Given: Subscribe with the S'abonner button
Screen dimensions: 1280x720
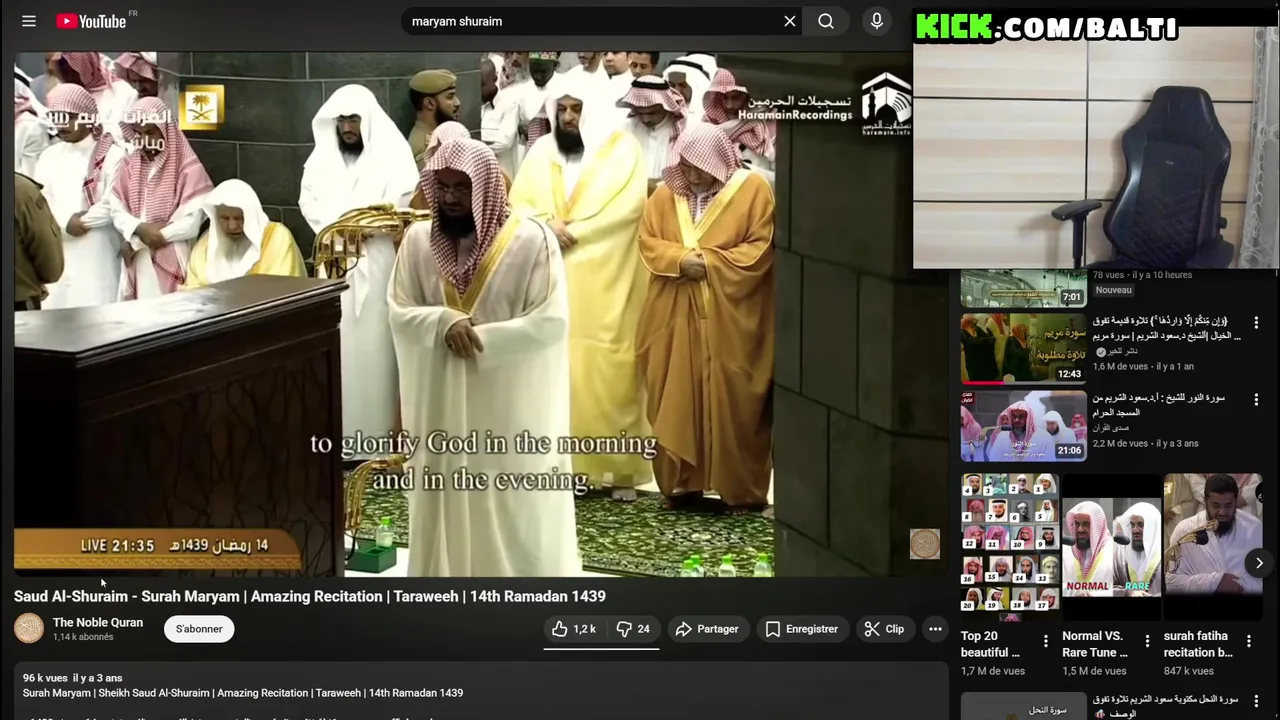Looking at the screenshot, I should tap(199, 629).
